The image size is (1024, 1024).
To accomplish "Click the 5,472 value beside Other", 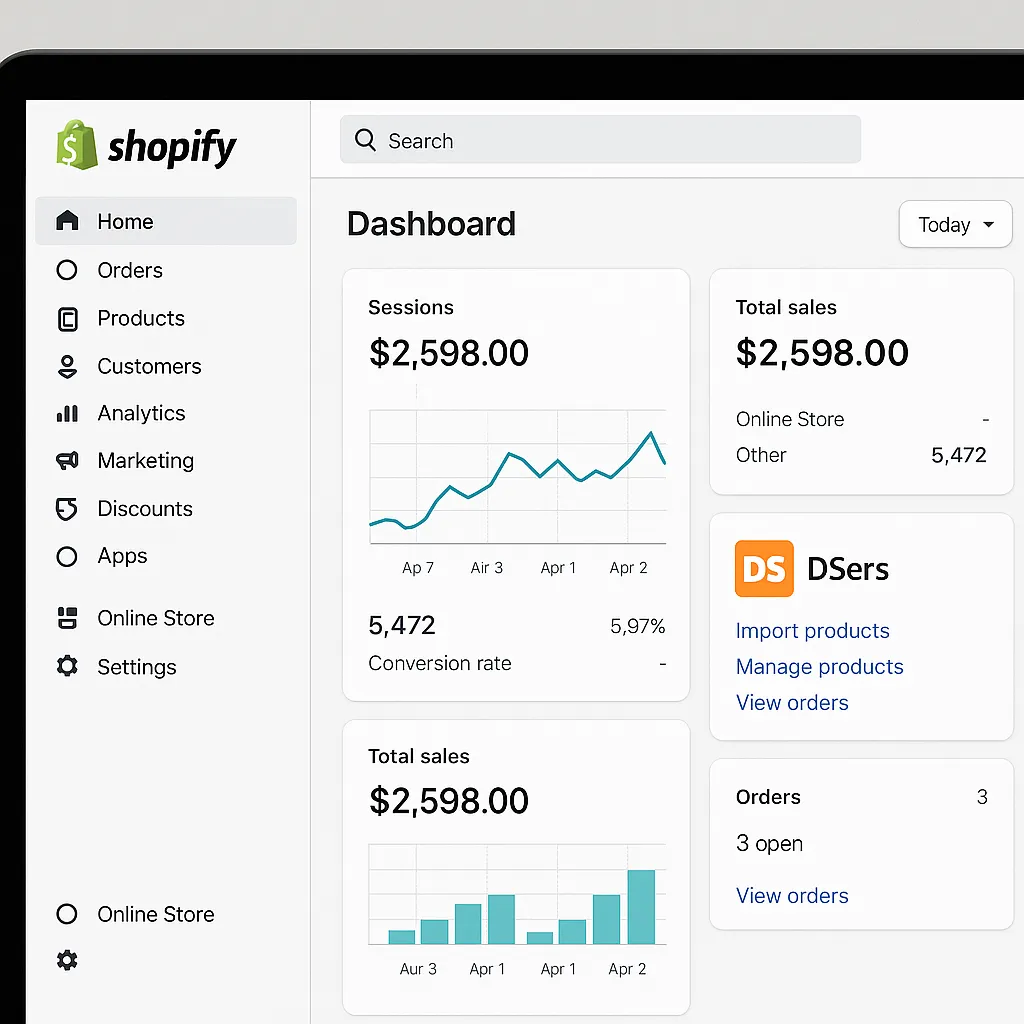I will click(x=959, y=455).
